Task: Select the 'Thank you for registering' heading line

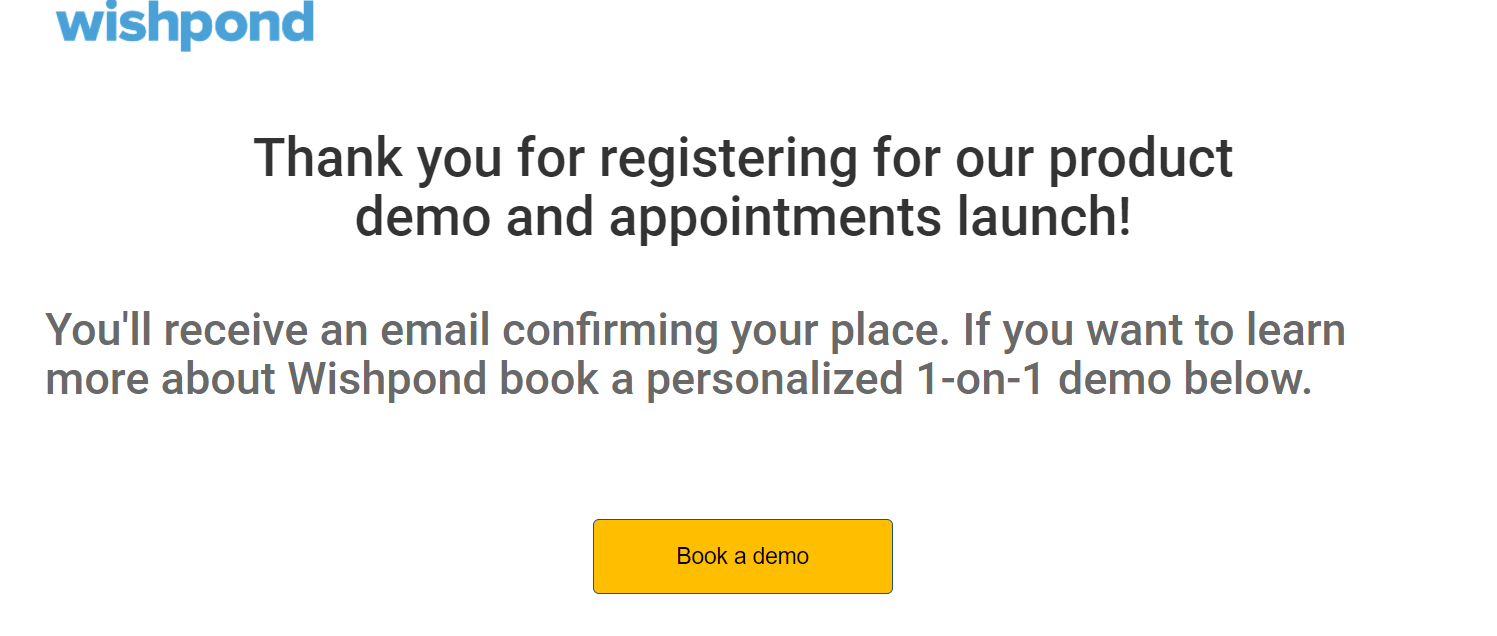Action: click(743, 160)
